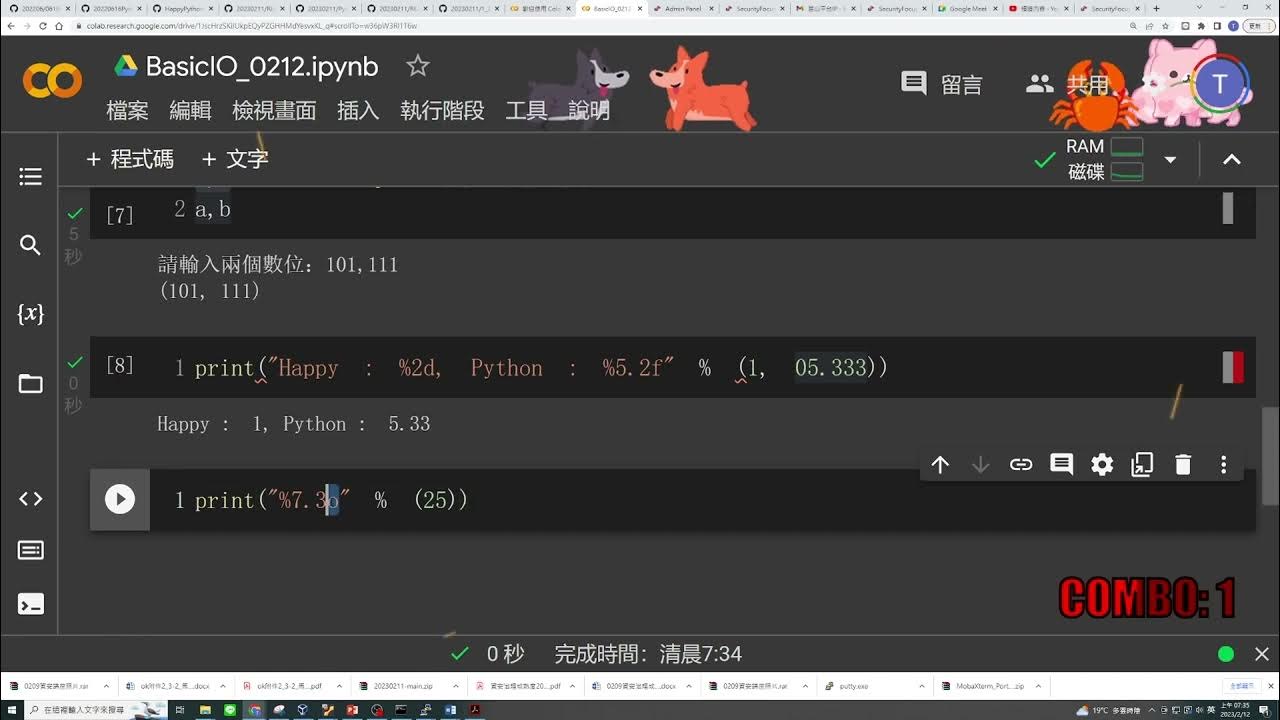Viewport: 1280px width, 720px height.
Task: Click the green check connection status
Action: 1044,160
